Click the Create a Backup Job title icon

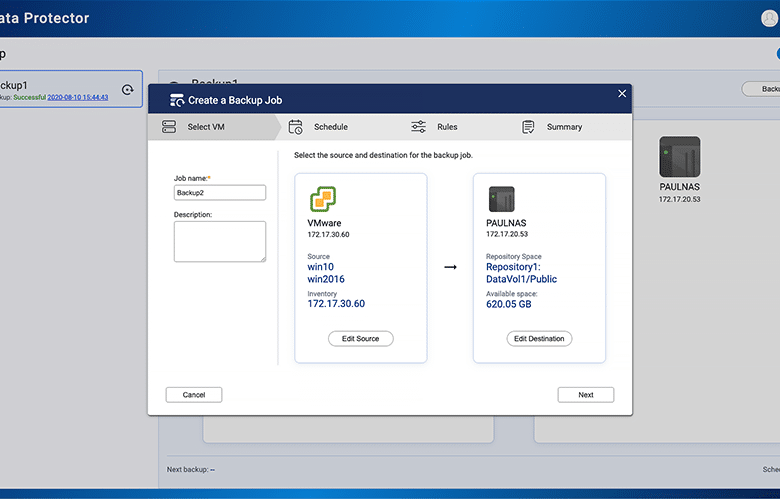tap(177, 100)
